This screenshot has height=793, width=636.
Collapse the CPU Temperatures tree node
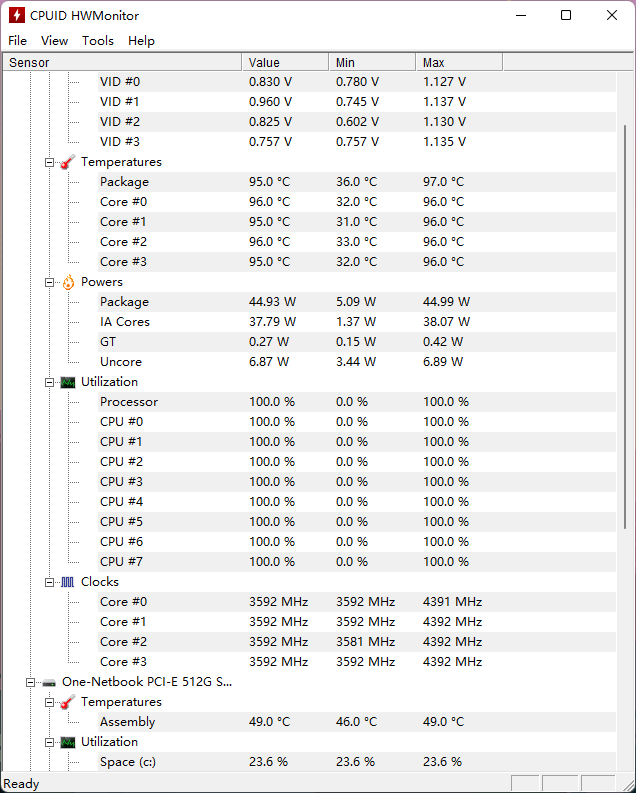pos(50,162)
